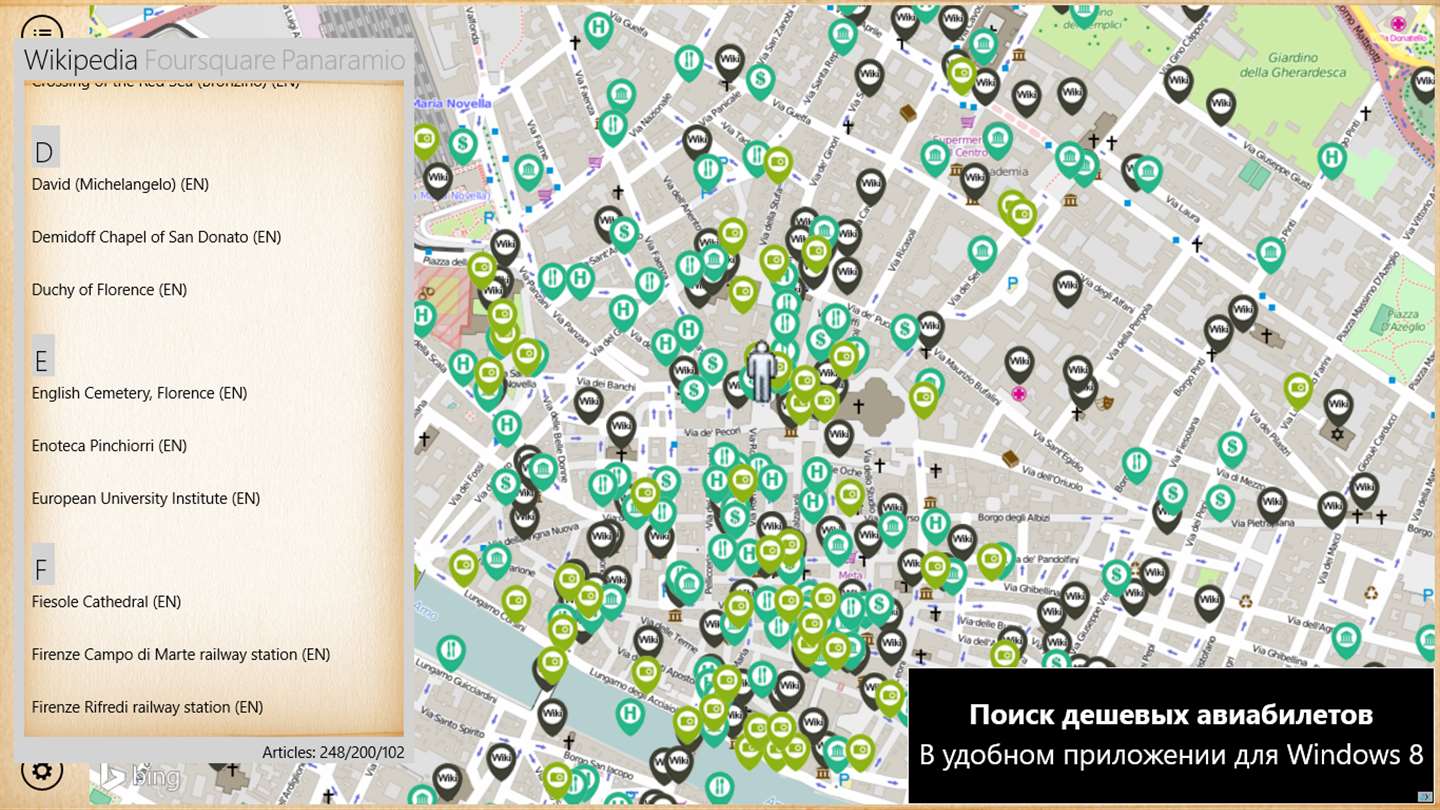The width and height of the screenshot is (1440, 810).
Task: Switch to the Foursquare tab
Action: click(x=209, y=60)
